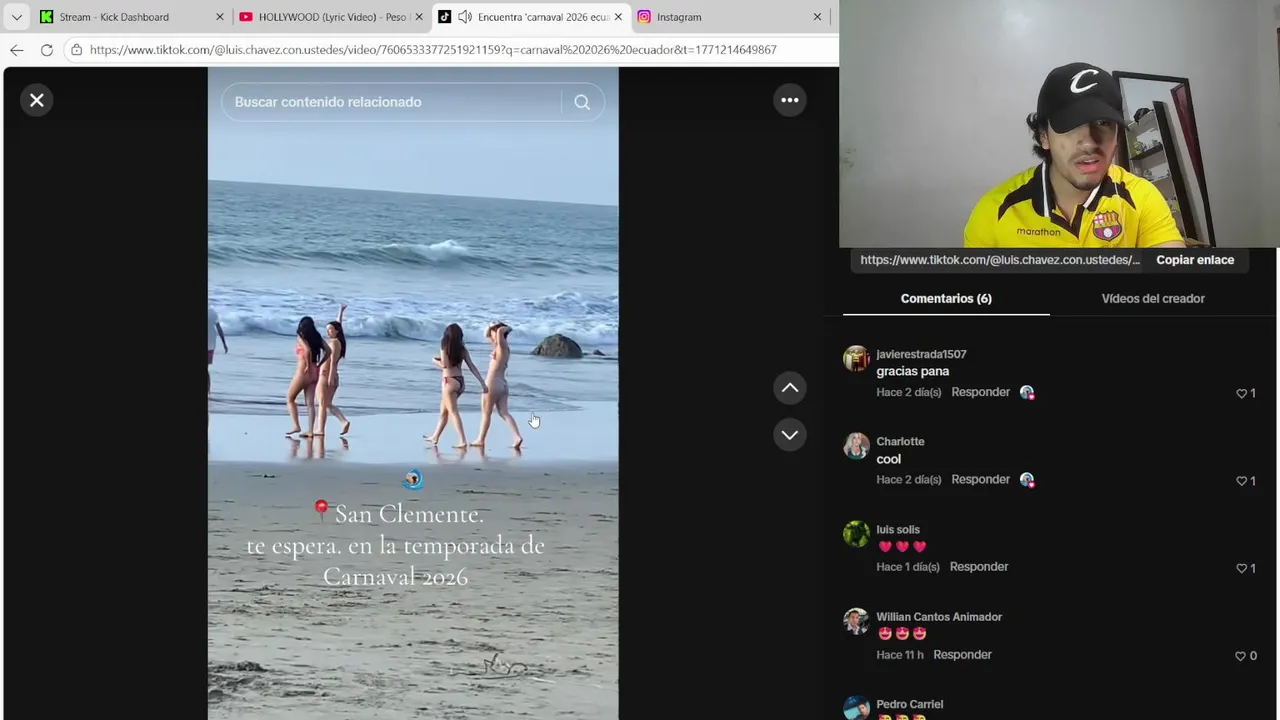
Task: Reply to javierestrada1507's comment
Action: [980, 392]
